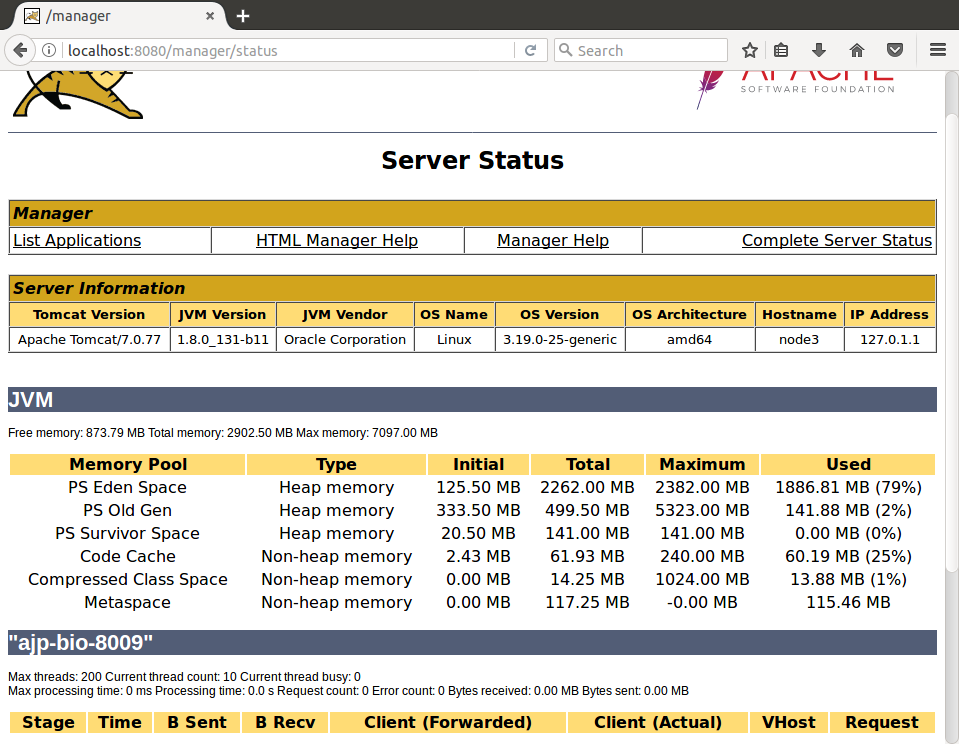The image size is (959, 744).
Task: Follow the Manager Help link
Action: [x=553, y=240]
